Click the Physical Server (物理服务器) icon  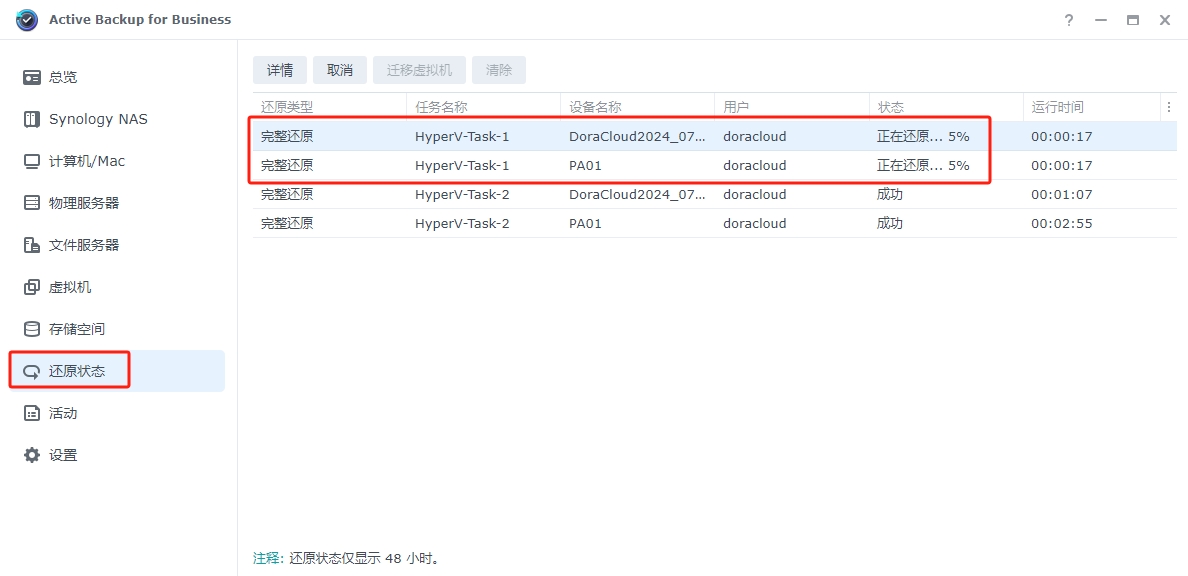32,203
